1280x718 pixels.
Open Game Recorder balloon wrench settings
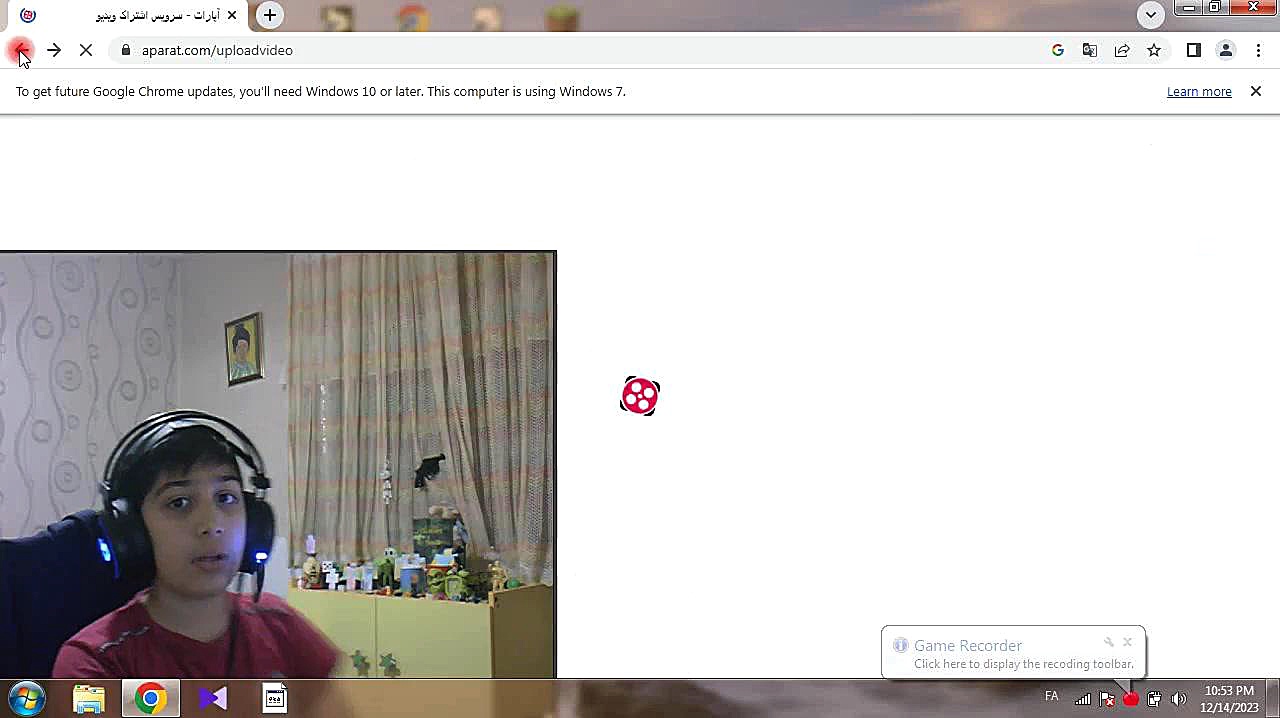coord(1109,642)
